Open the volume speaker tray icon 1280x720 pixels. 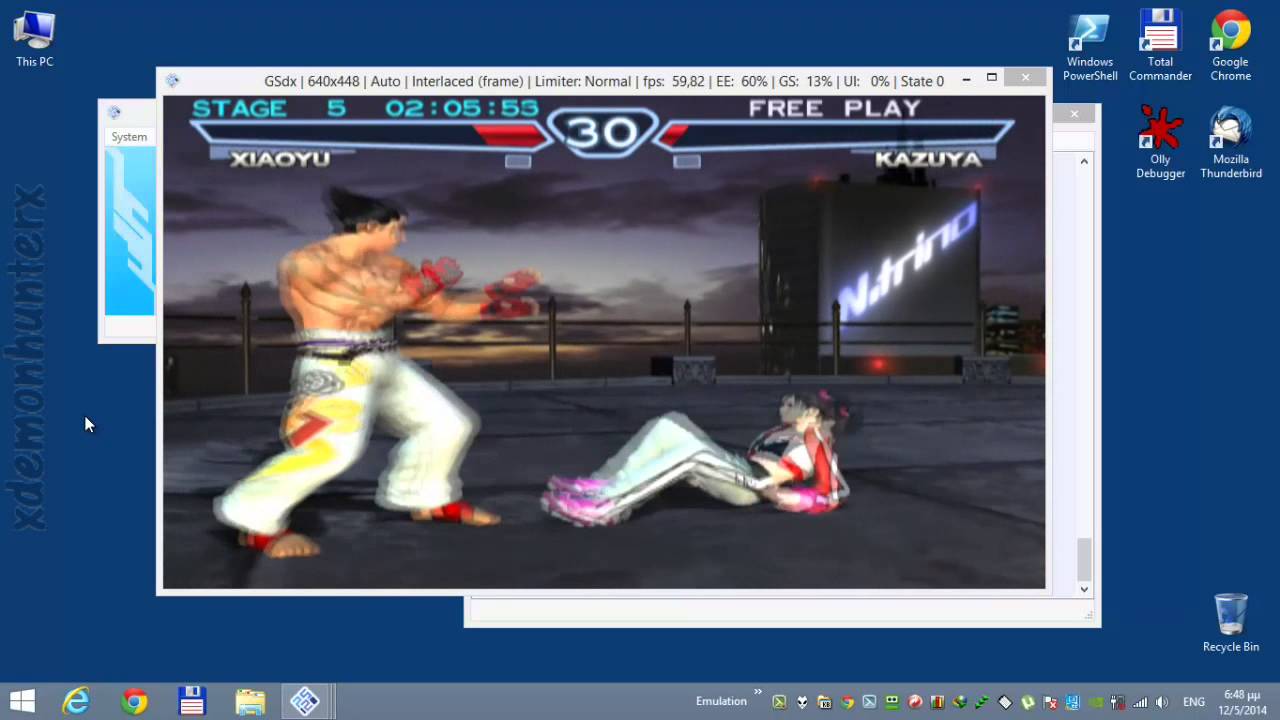(1161, 702)
